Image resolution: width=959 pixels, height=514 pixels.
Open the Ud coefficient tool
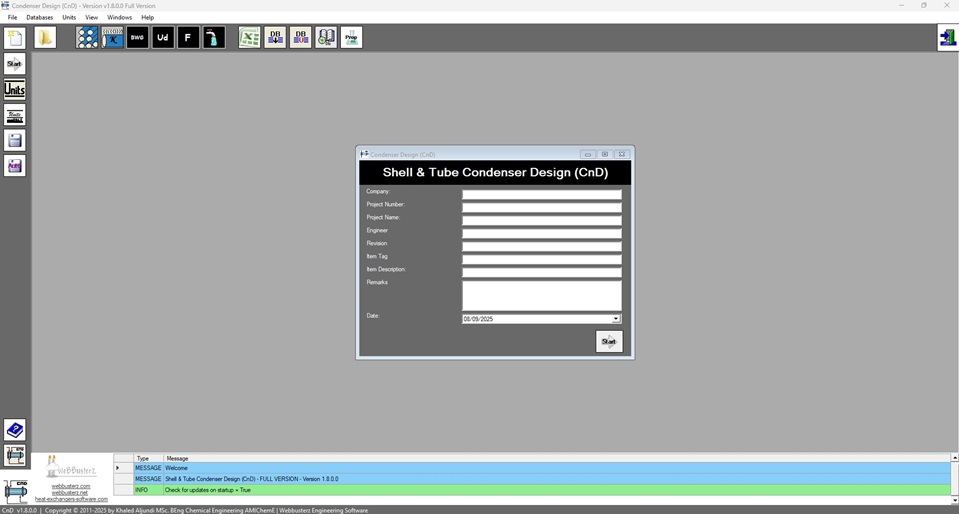tap(163, 38)
